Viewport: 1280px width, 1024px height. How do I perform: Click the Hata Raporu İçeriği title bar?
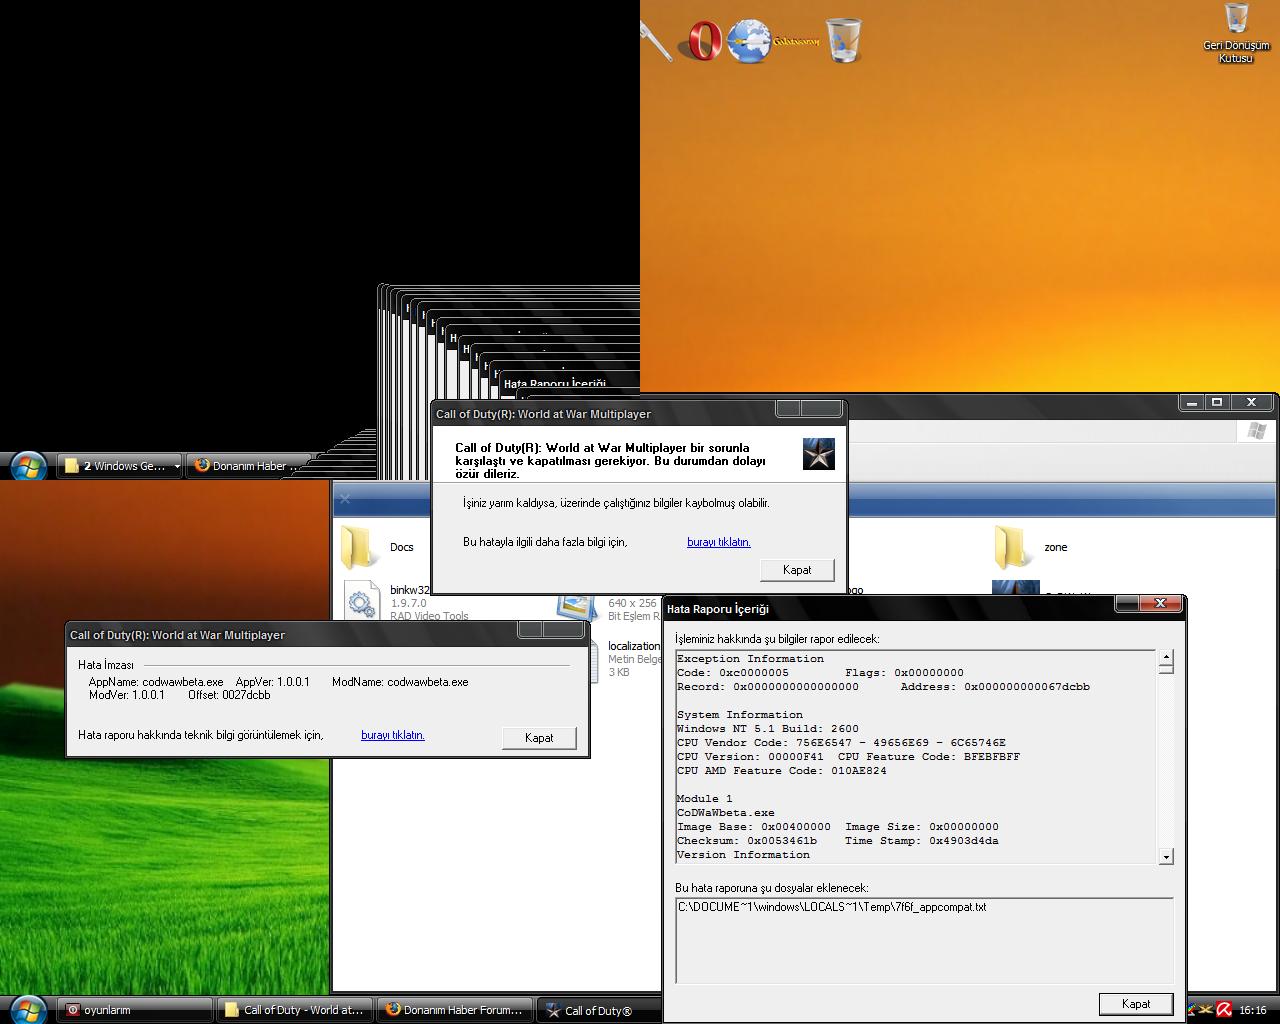pyautogui.click(x=888, y=608)
